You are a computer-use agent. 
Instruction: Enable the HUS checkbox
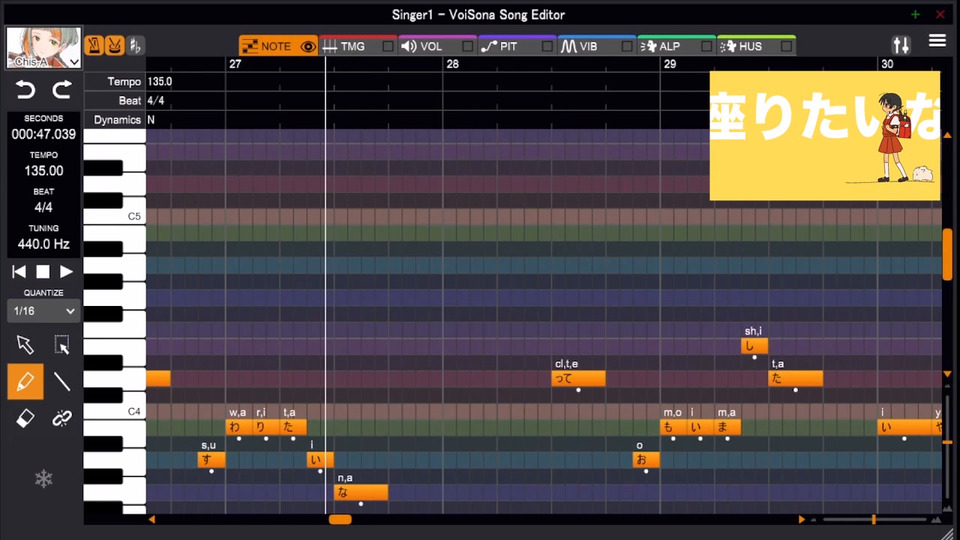coord(786,47)
